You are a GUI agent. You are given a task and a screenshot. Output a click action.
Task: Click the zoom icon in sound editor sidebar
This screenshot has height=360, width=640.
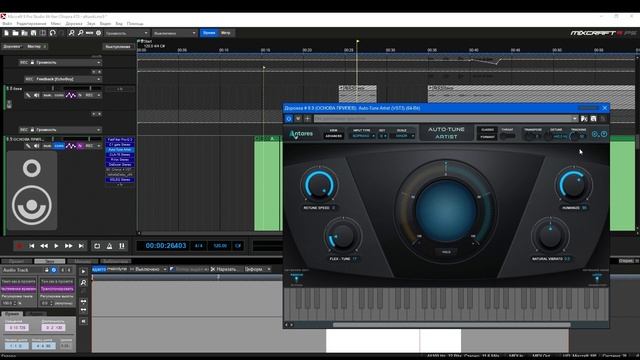click(83, 282)
